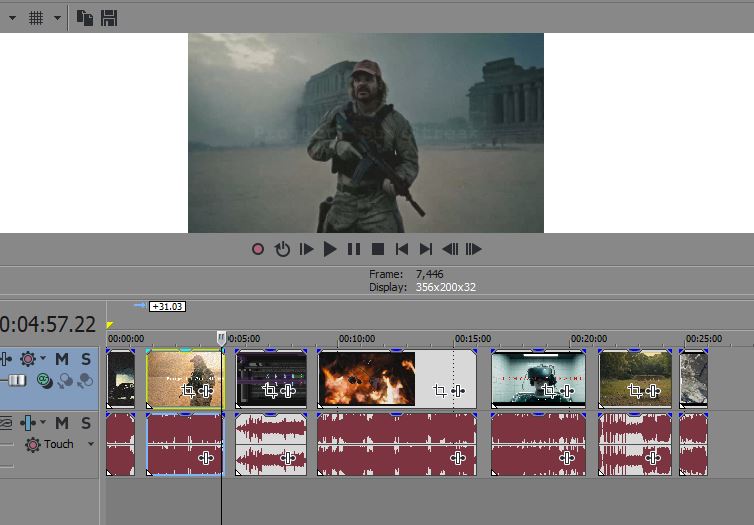
Task: Step to the next frame
Action: point(474,249)
